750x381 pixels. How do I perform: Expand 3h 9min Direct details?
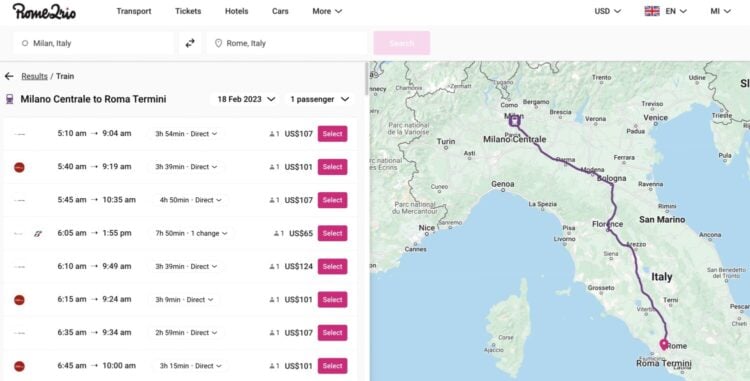(x=184, y=300)
